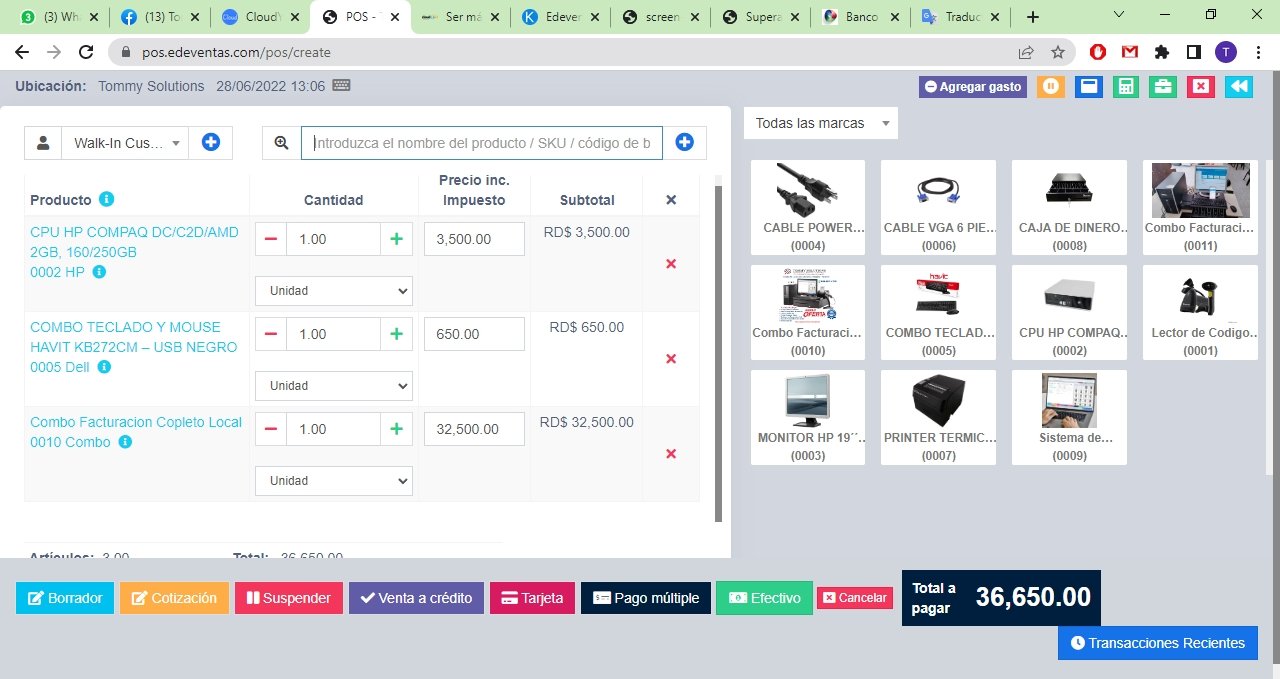Screen dimensions: 1280x679
Task: Click info icon beside 0002 HP
Action: tap(99, 272)
